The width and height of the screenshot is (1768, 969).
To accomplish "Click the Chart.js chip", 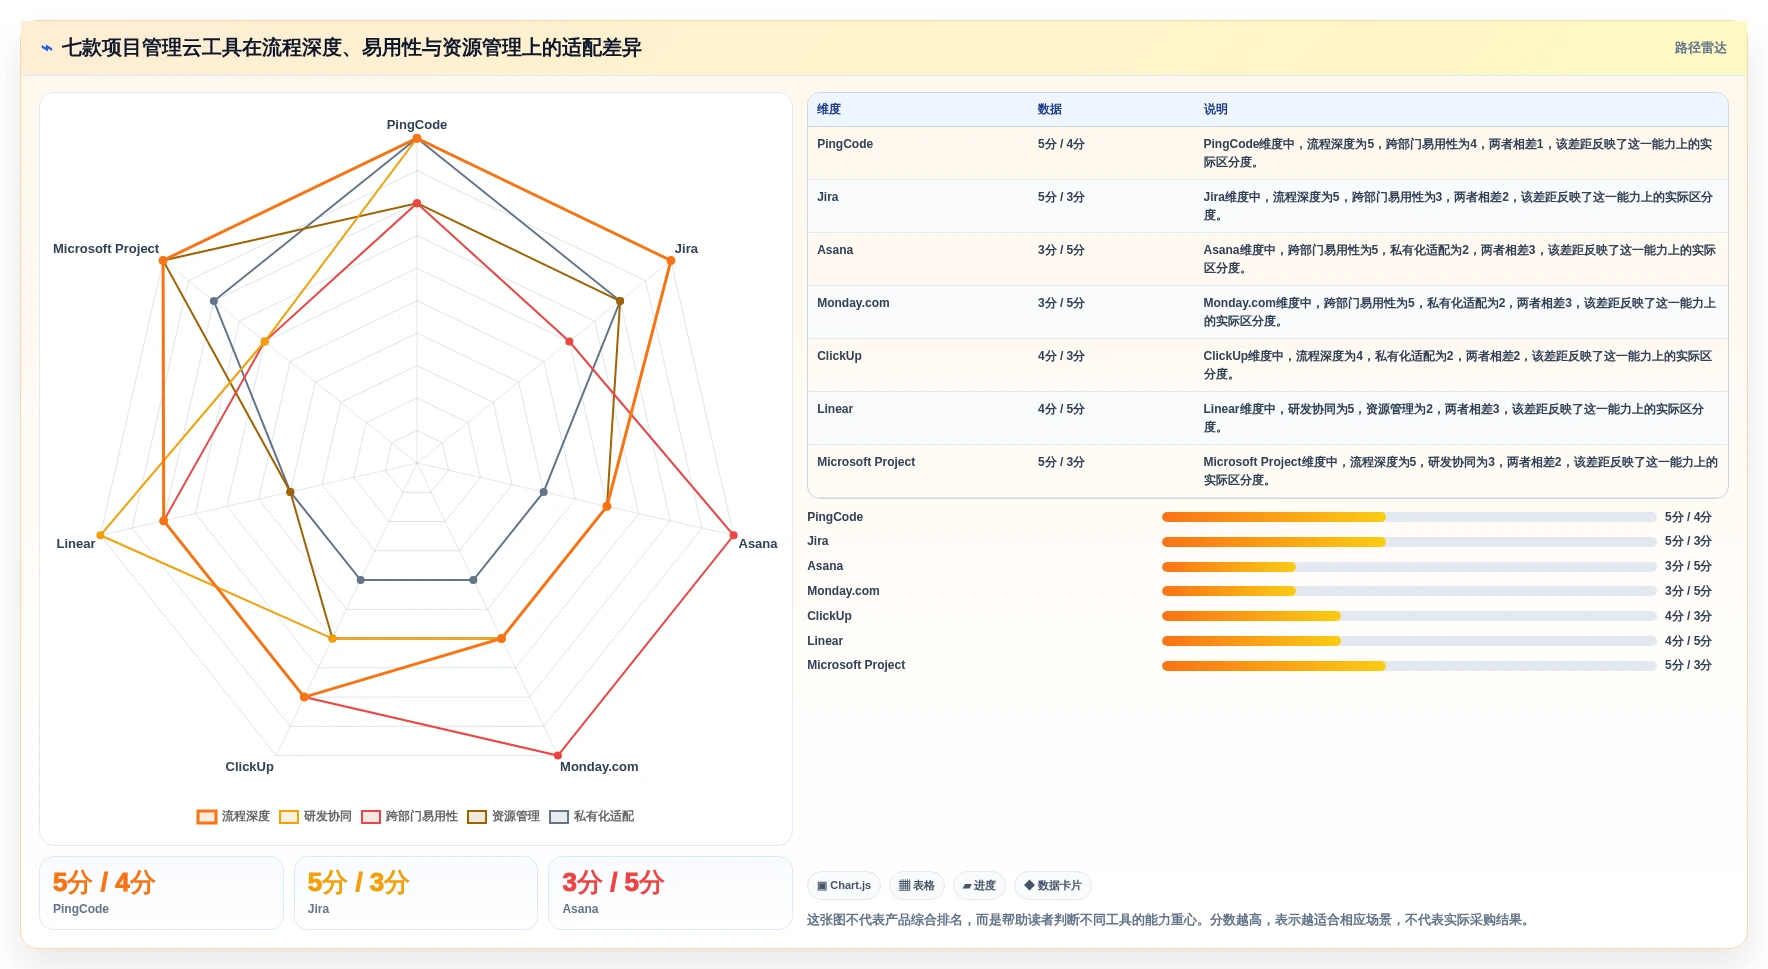I will (844, 886).
